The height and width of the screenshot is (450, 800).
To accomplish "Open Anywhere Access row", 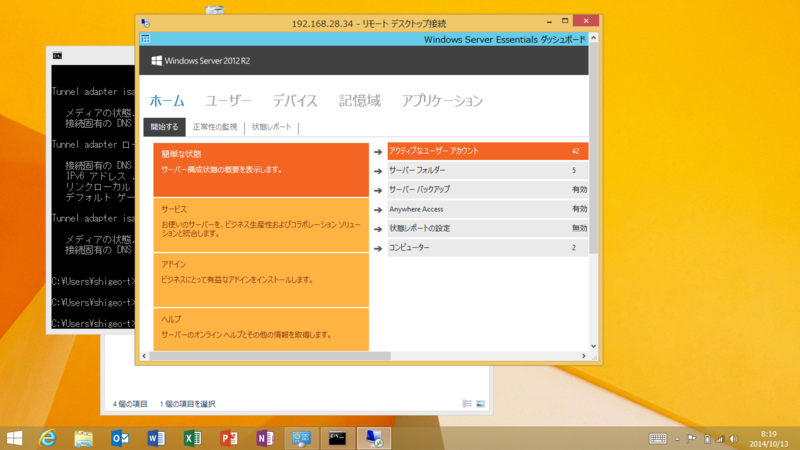I will coord(488,209).
